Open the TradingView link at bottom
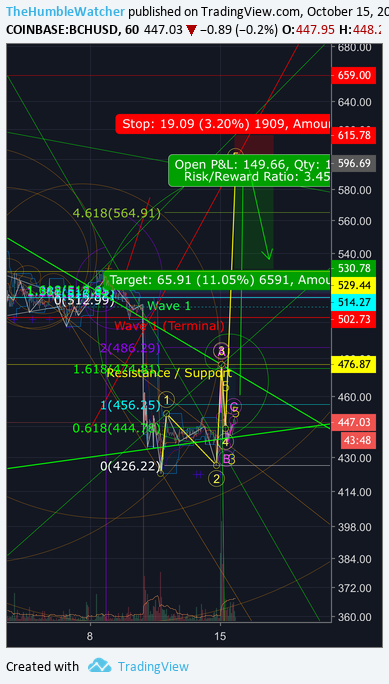The width and height of the screenshot is (389, 684). pos(153,667)
